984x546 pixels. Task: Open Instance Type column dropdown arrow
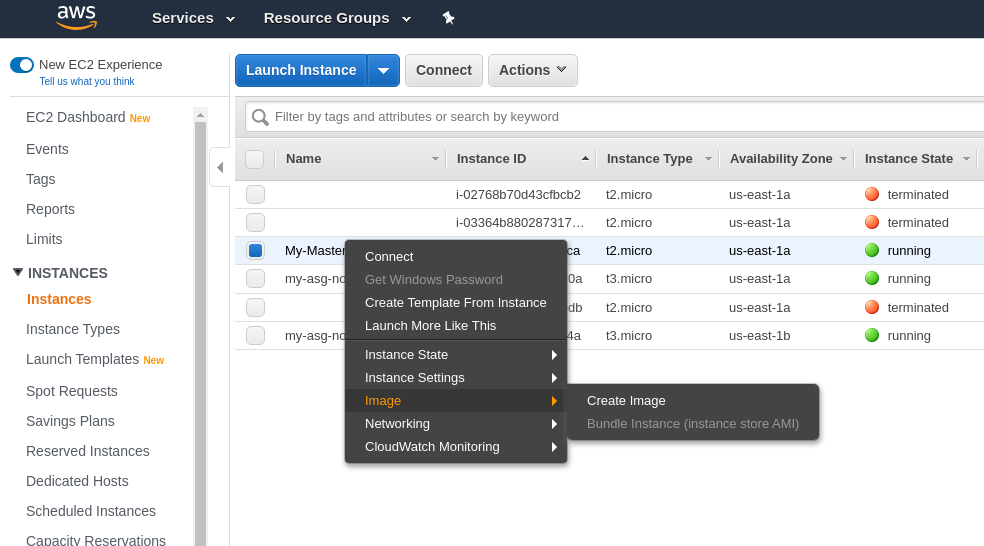[x=708, y=159]
